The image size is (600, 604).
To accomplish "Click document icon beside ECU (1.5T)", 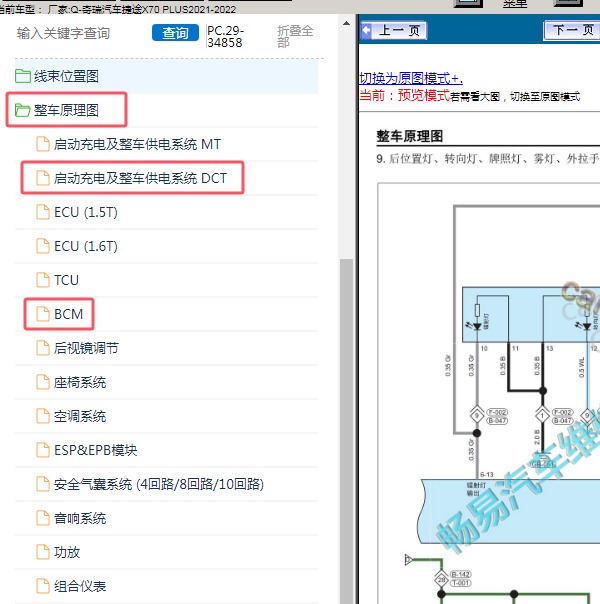I will point(43,212).
